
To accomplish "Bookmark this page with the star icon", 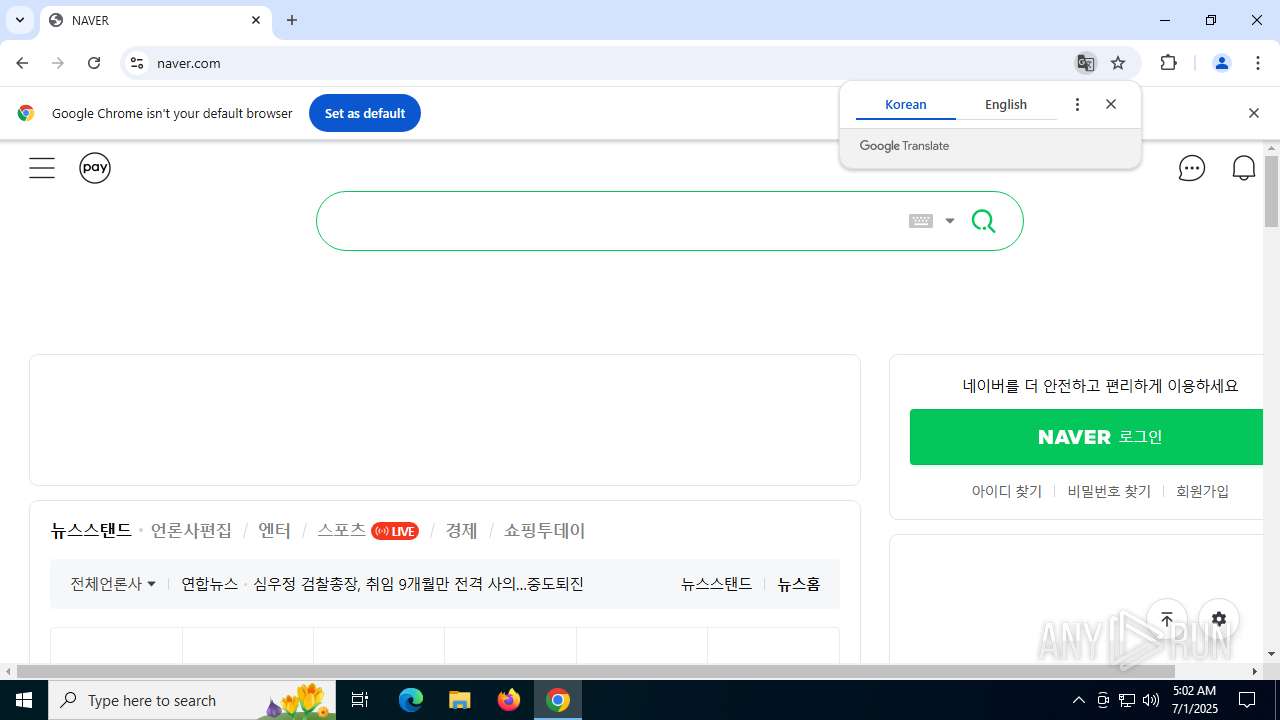I will pos(1118,63).
